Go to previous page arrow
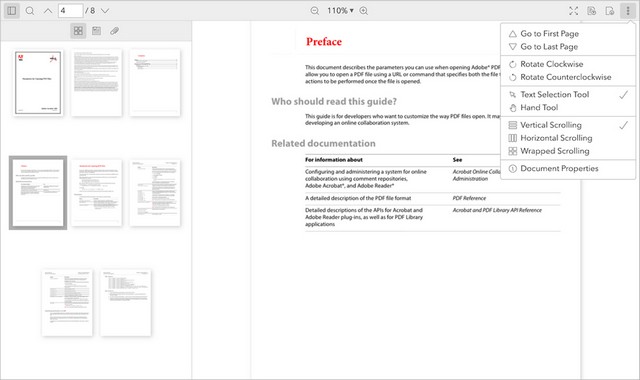 (x=48, y=11)
